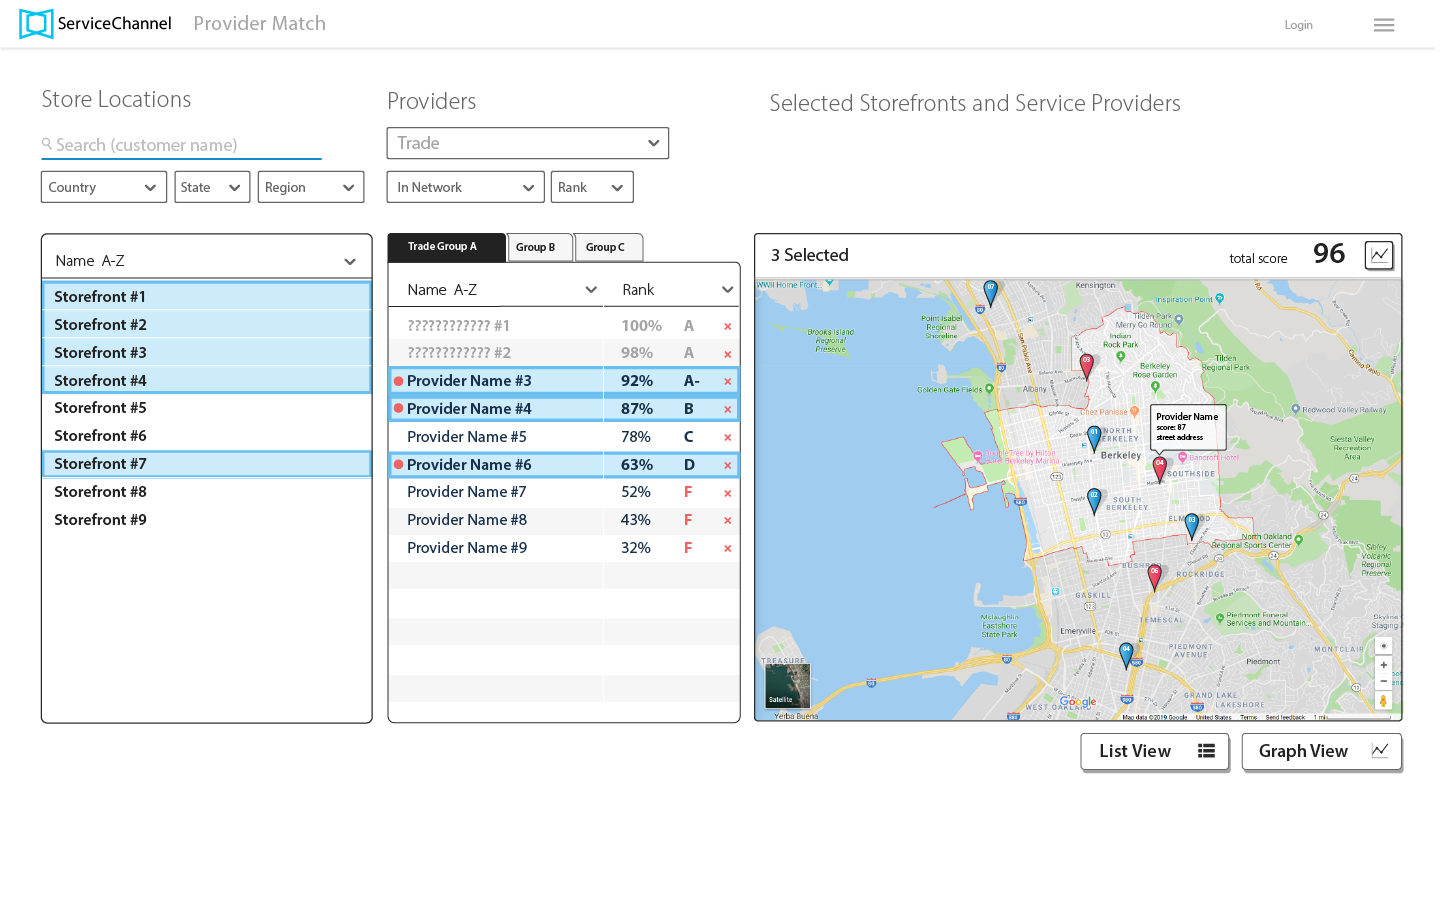
Task: Click Send feedback on the map
Action: click(x=1285, y=717)
